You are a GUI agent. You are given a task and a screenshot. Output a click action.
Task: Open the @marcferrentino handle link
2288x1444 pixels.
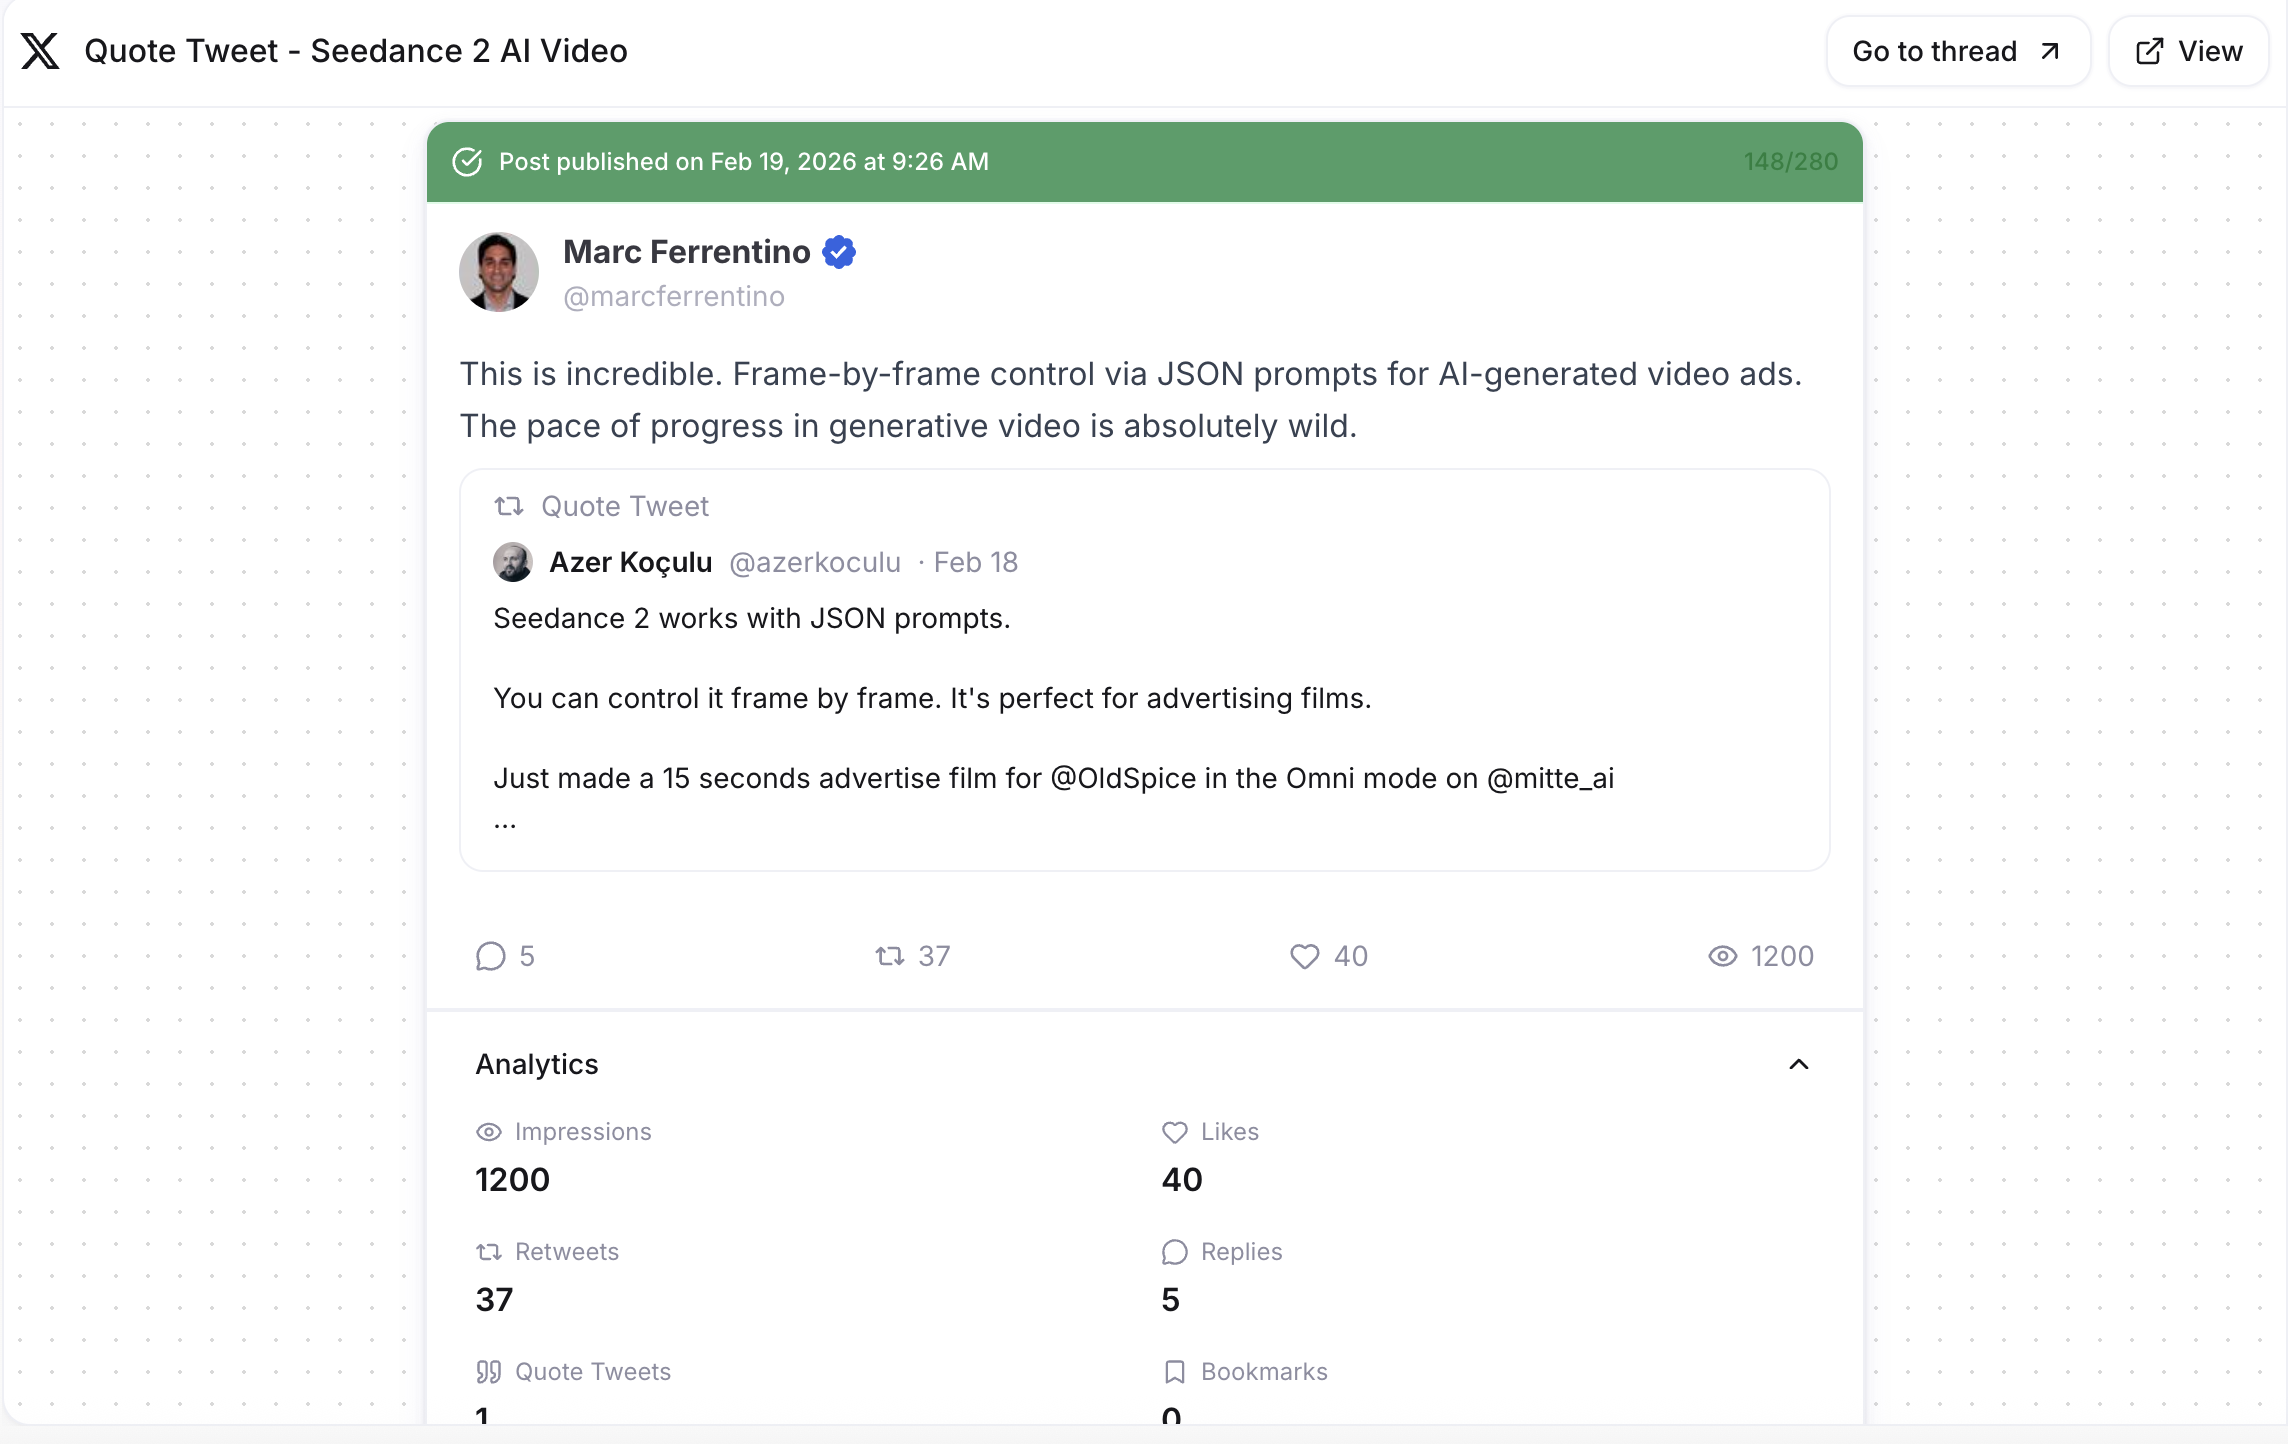click(x=674, y=297)
